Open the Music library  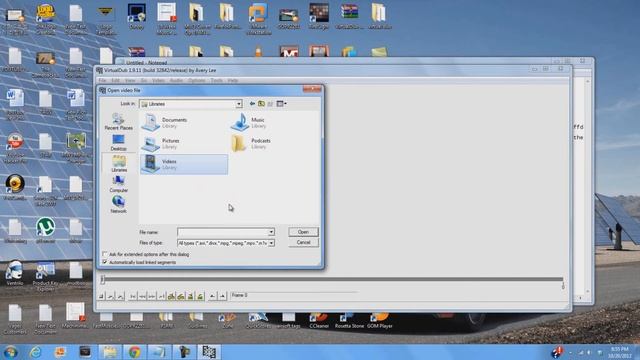pos(248,122)
